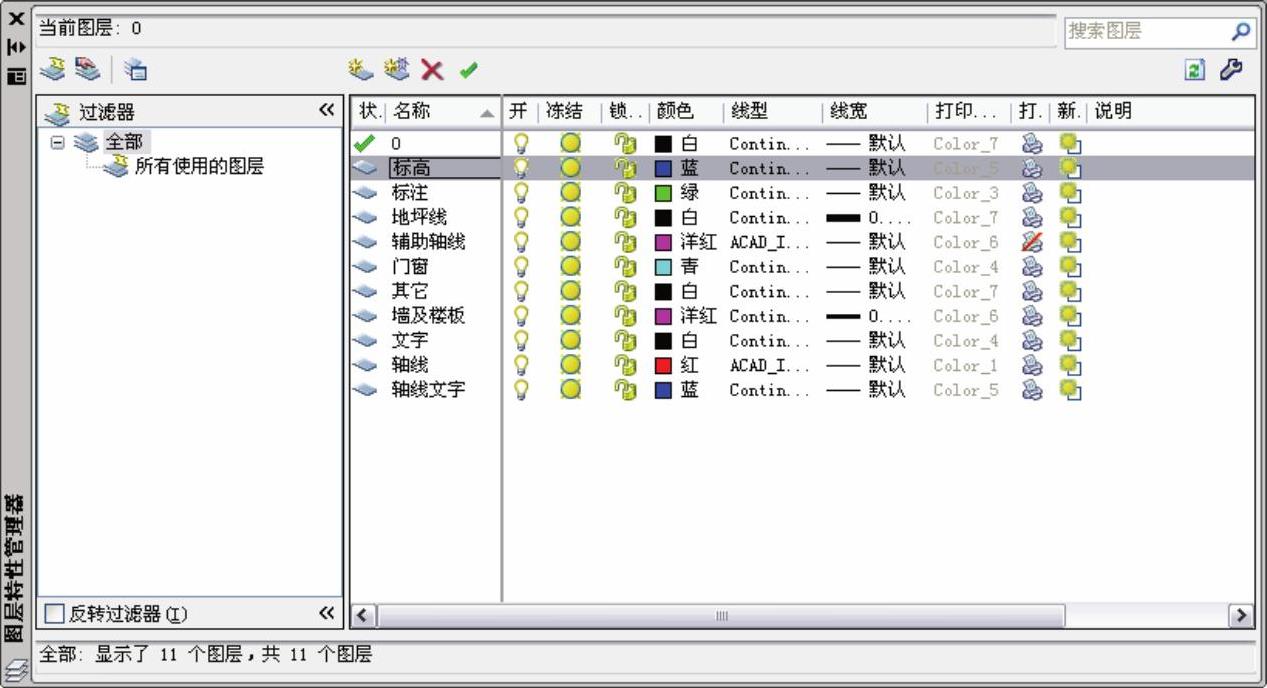Toggle new viewport freeze for 轴线文字
This screenshot has width=1267, height=688.
[x=1071, y=389]
